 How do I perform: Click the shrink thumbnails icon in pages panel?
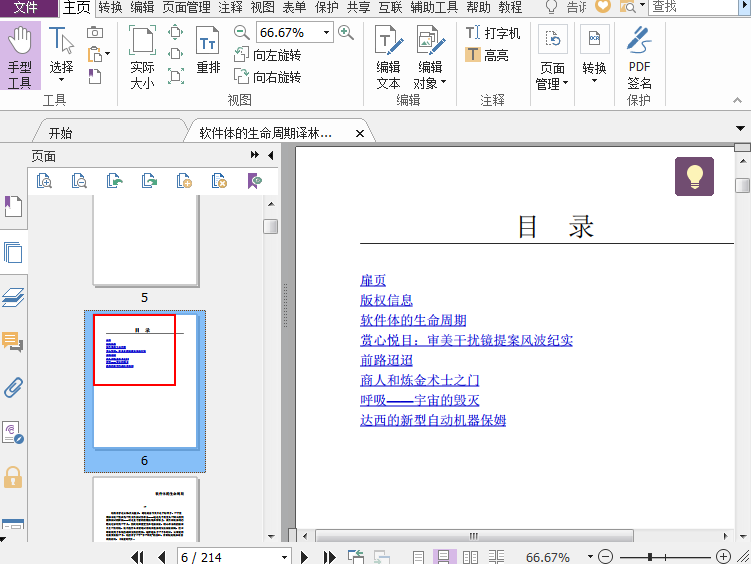[79, 181]
